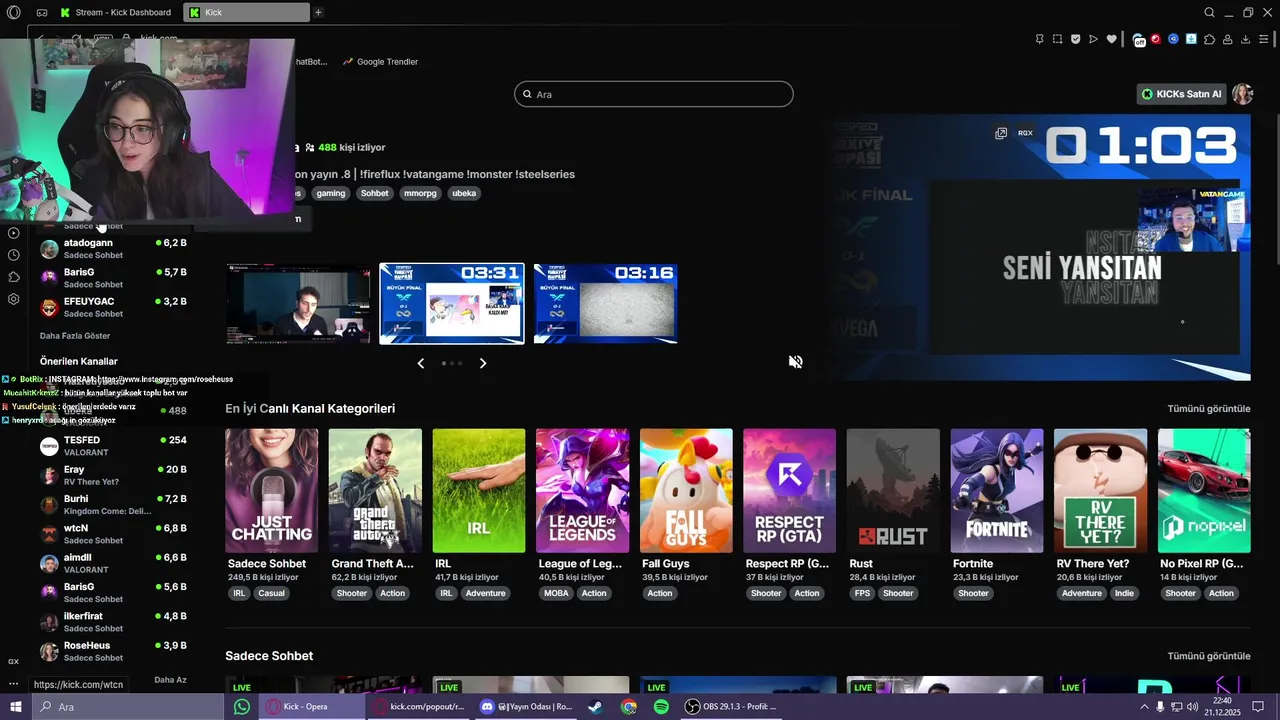Open Eray channel in recommended list
This screenshot has height=720, width=1280.
pos(113,475)
